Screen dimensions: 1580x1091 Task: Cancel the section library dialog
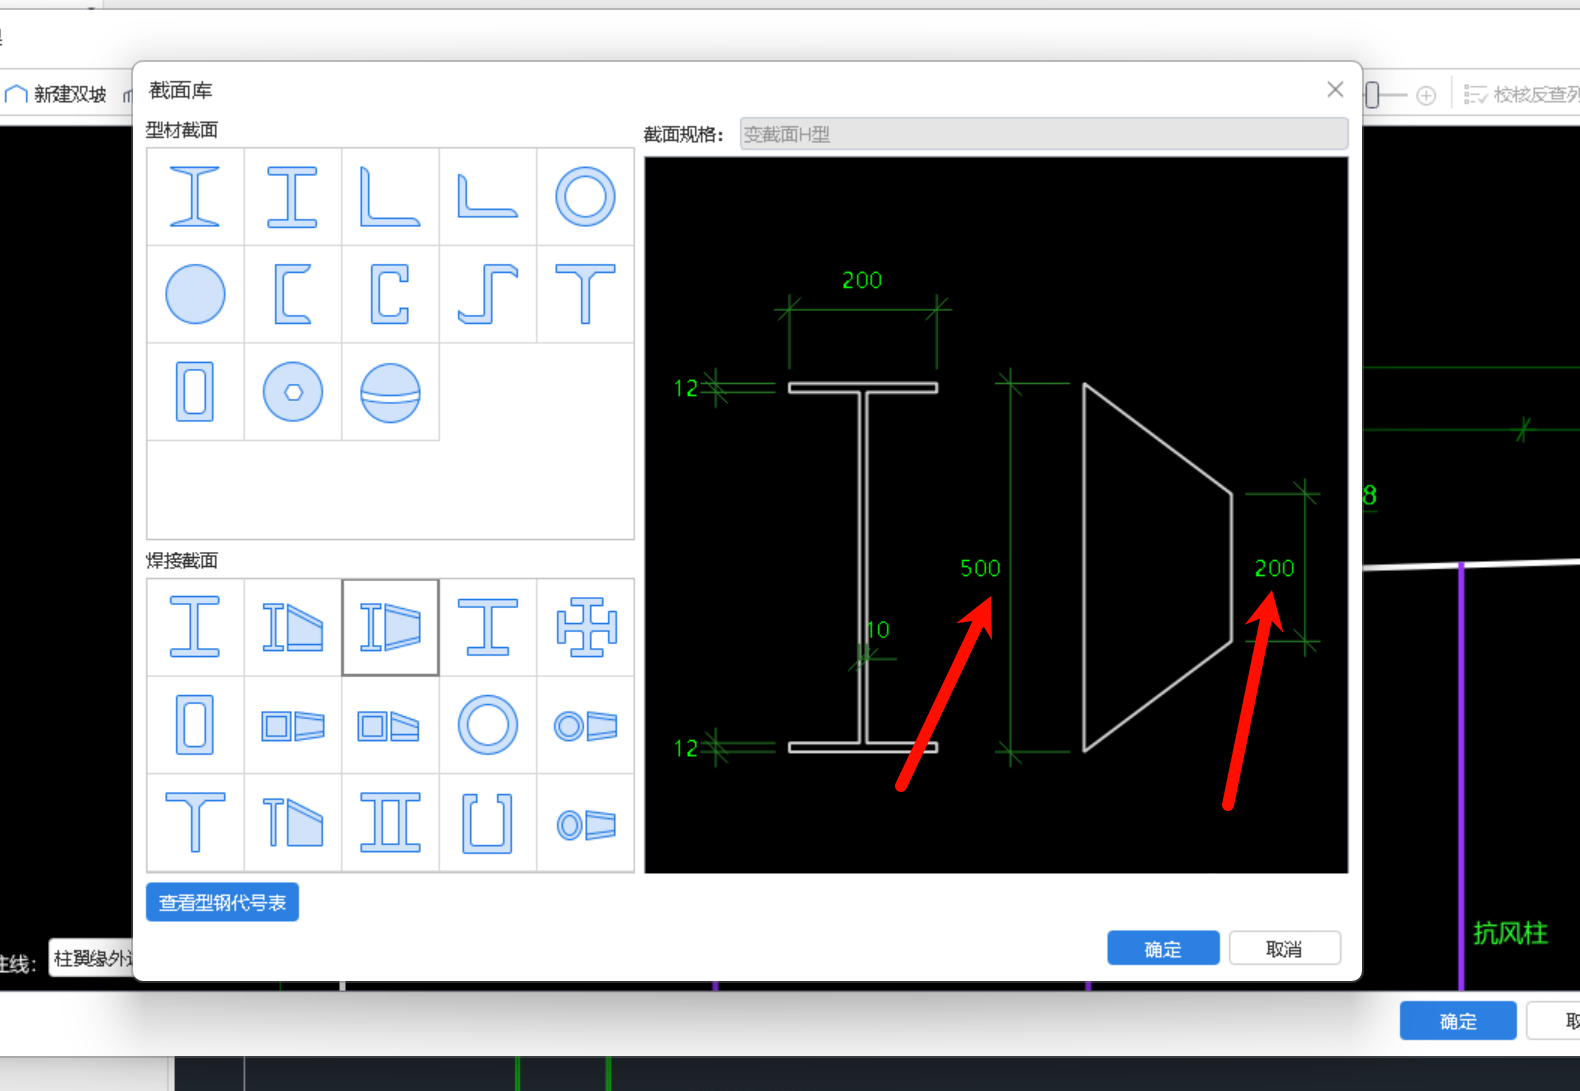tap(1284, 948)
